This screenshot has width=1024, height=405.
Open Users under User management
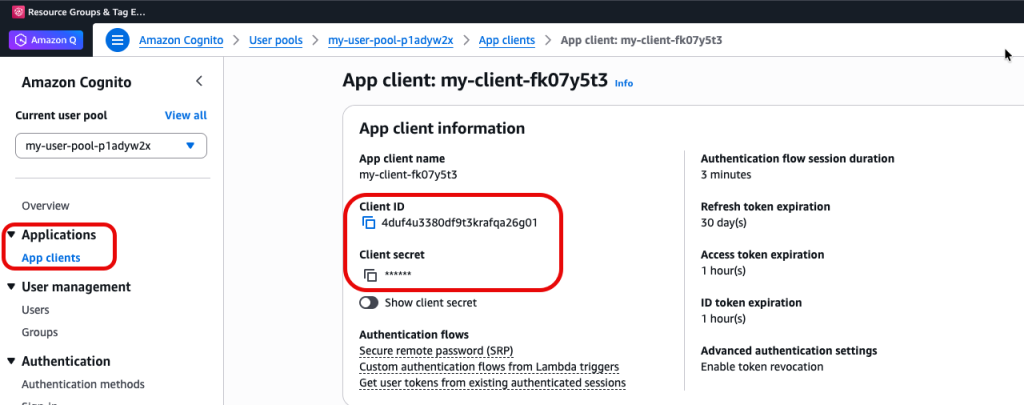click(x=36, y=310)
